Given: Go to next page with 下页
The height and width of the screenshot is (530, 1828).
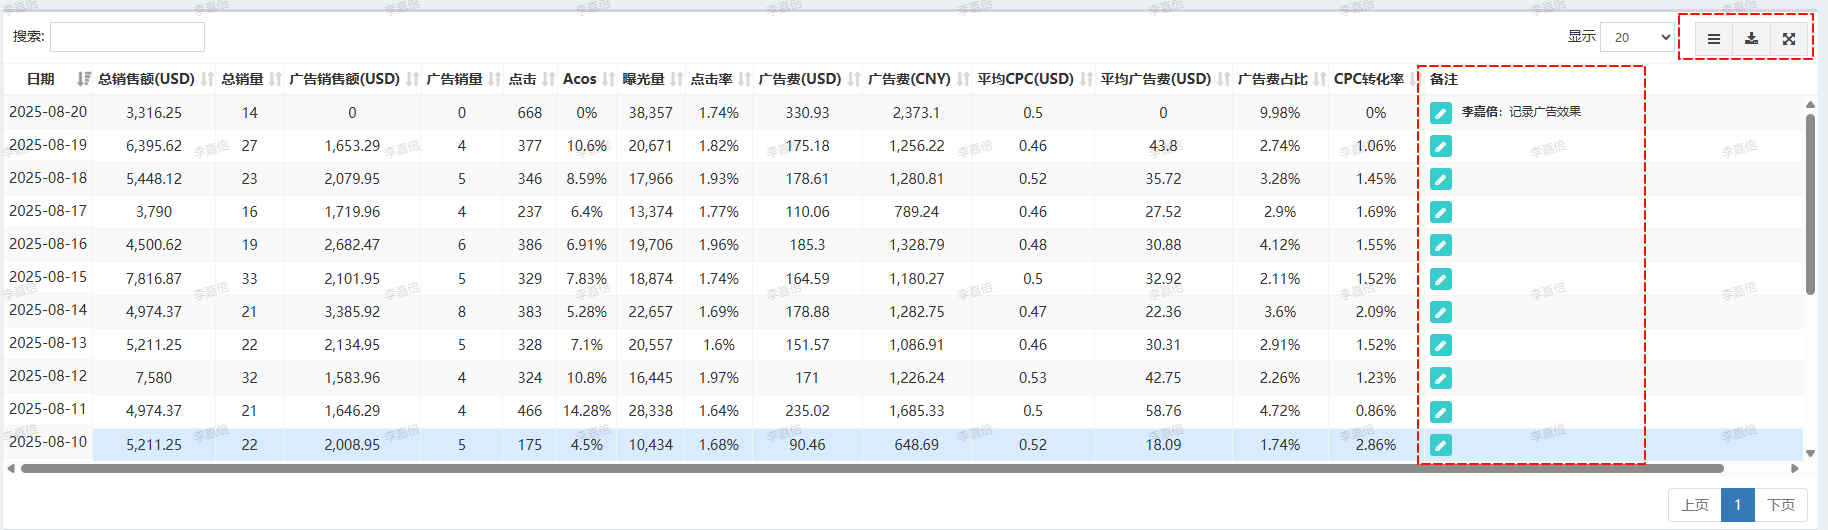Looking at the screenshot, I should [1780, 505].
